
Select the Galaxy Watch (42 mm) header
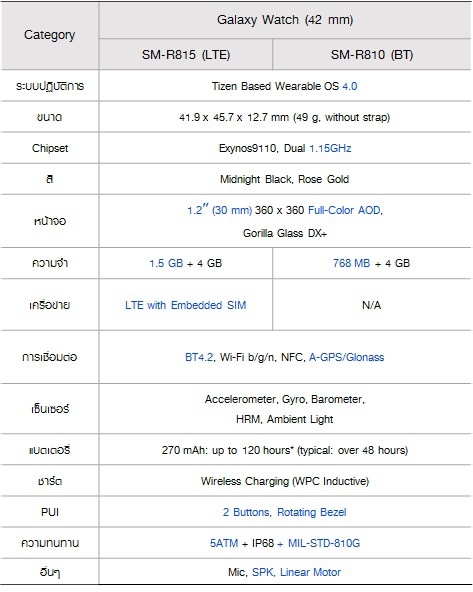[285, 20]
